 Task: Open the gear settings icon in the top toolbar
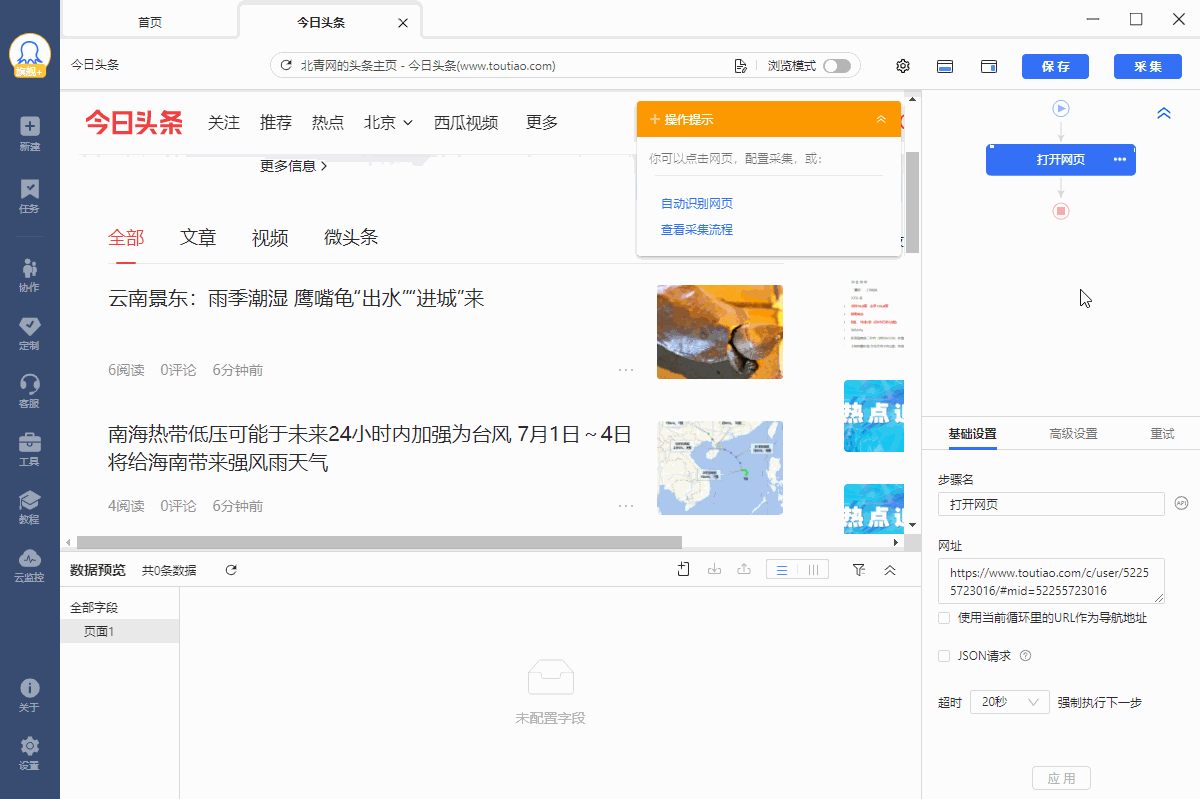click(903, 66)
